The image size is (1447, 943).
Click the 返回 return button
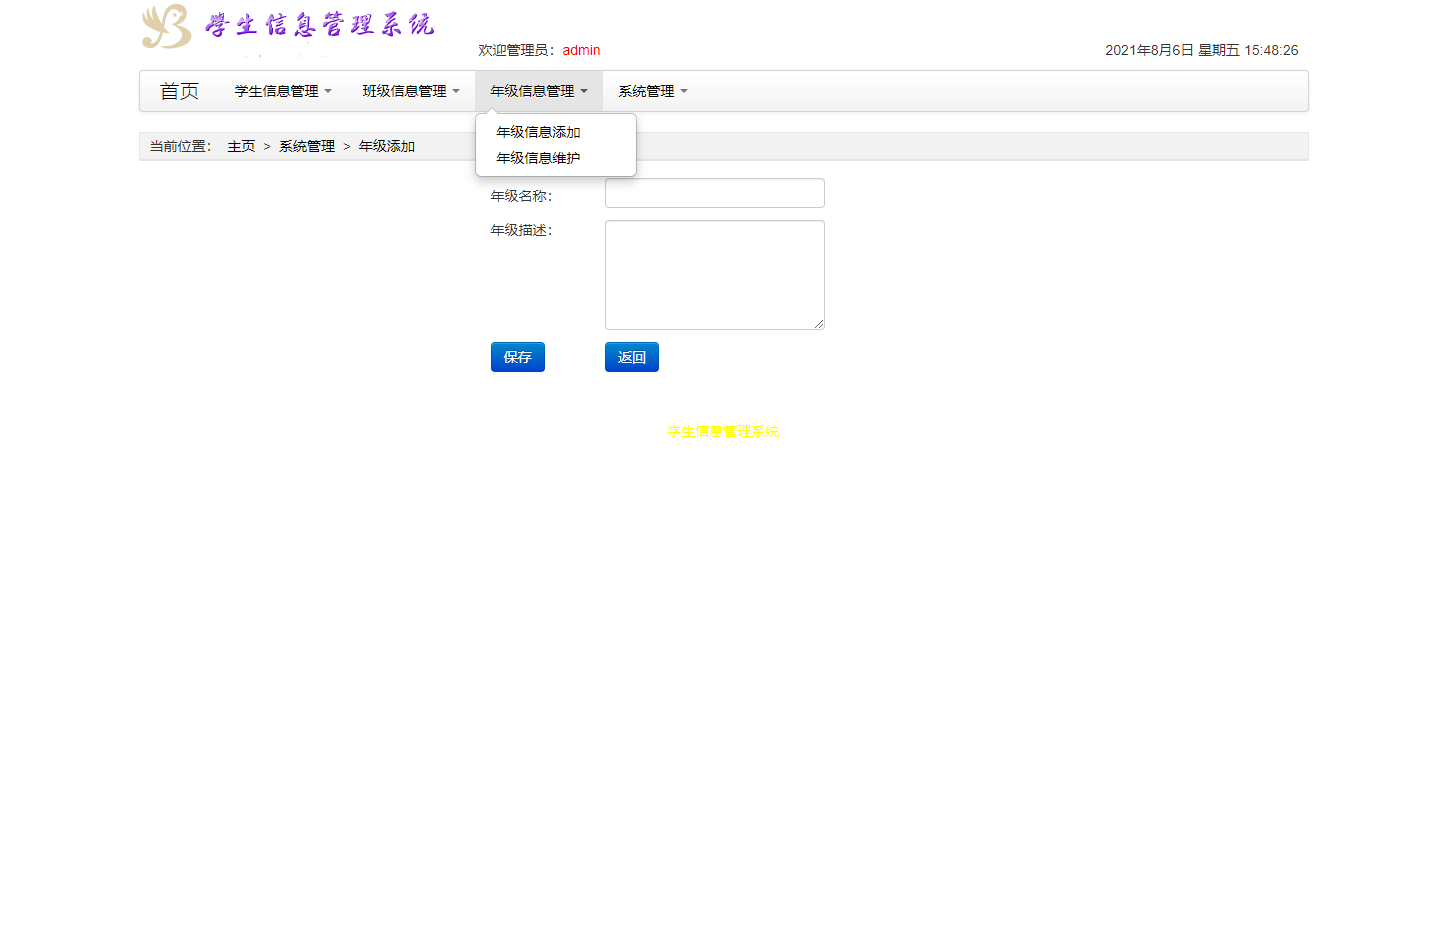(x=631, y=357)
